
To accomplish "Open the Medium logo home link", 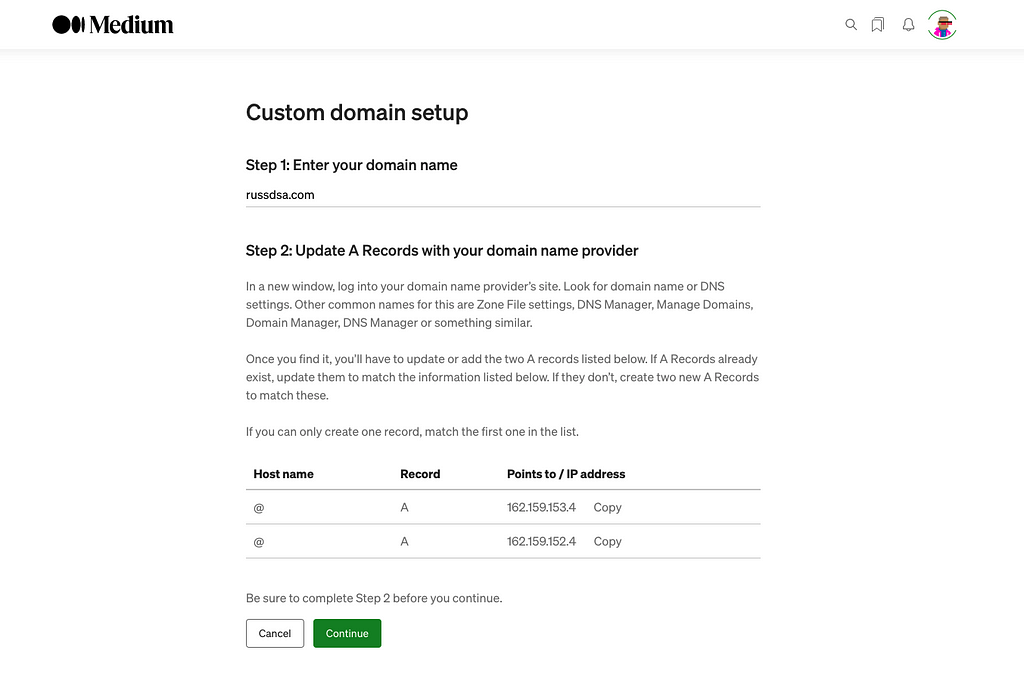I will (x=113, y=25).
